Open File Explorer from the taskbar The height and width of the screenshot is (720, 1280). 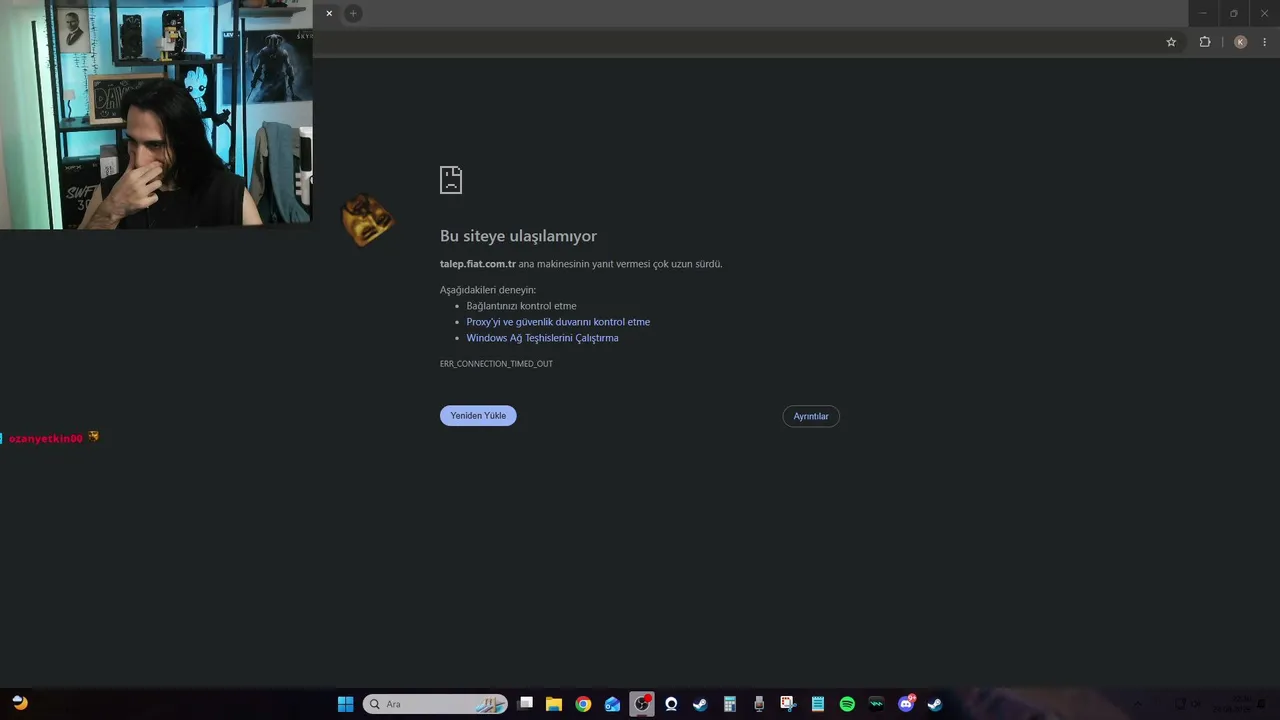coord(554,704)
